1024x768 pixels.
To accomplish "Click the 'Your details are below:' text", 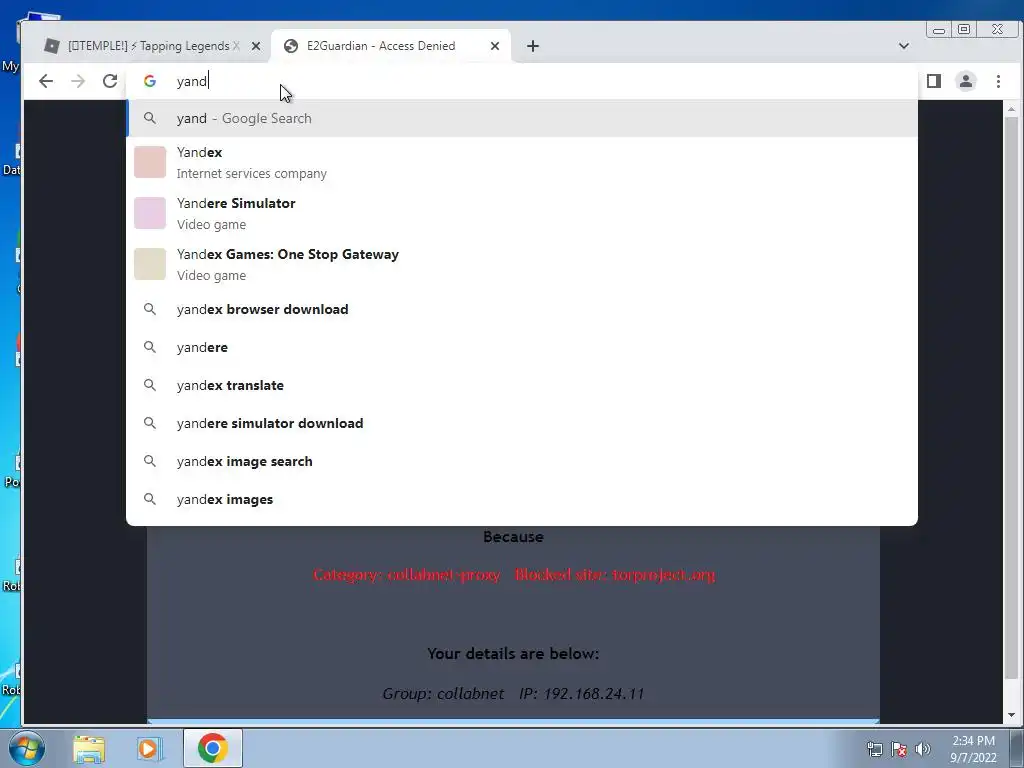I will (513, 654).
